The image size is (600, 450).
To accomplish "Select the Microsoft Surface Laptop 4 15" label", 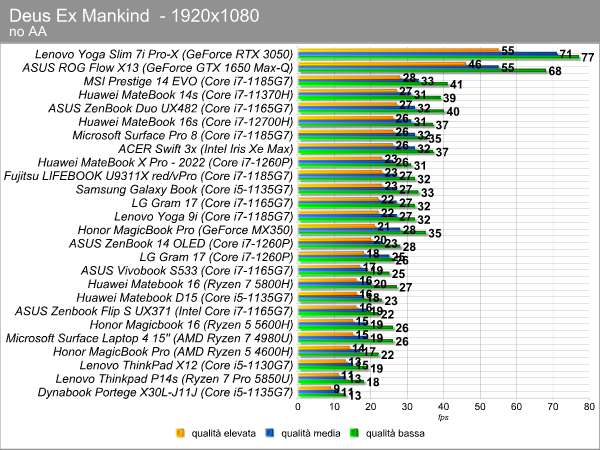I will (x=149, y=338).
